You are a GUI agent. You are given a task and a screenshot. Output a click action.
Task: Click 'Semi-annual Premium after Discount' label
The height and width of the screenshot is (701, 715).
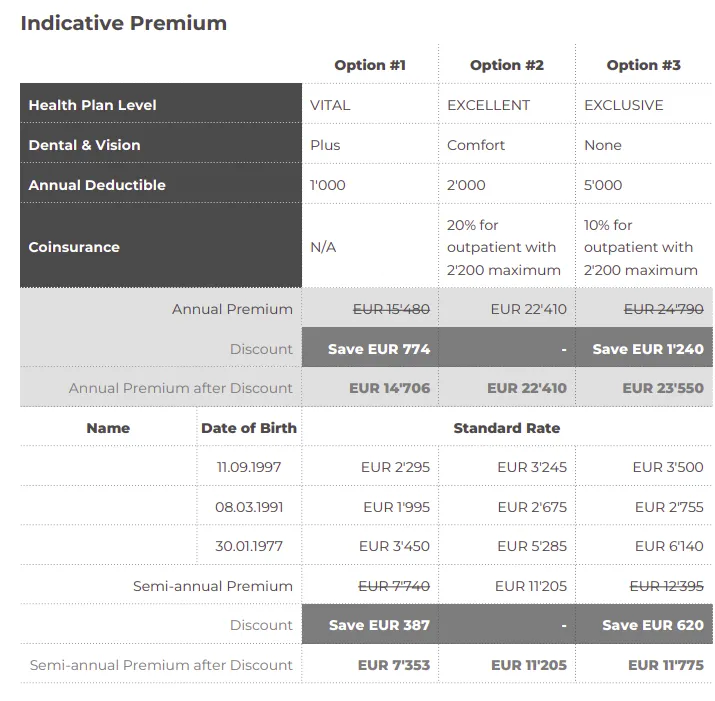pyautogui.click(x=161, y=665)
